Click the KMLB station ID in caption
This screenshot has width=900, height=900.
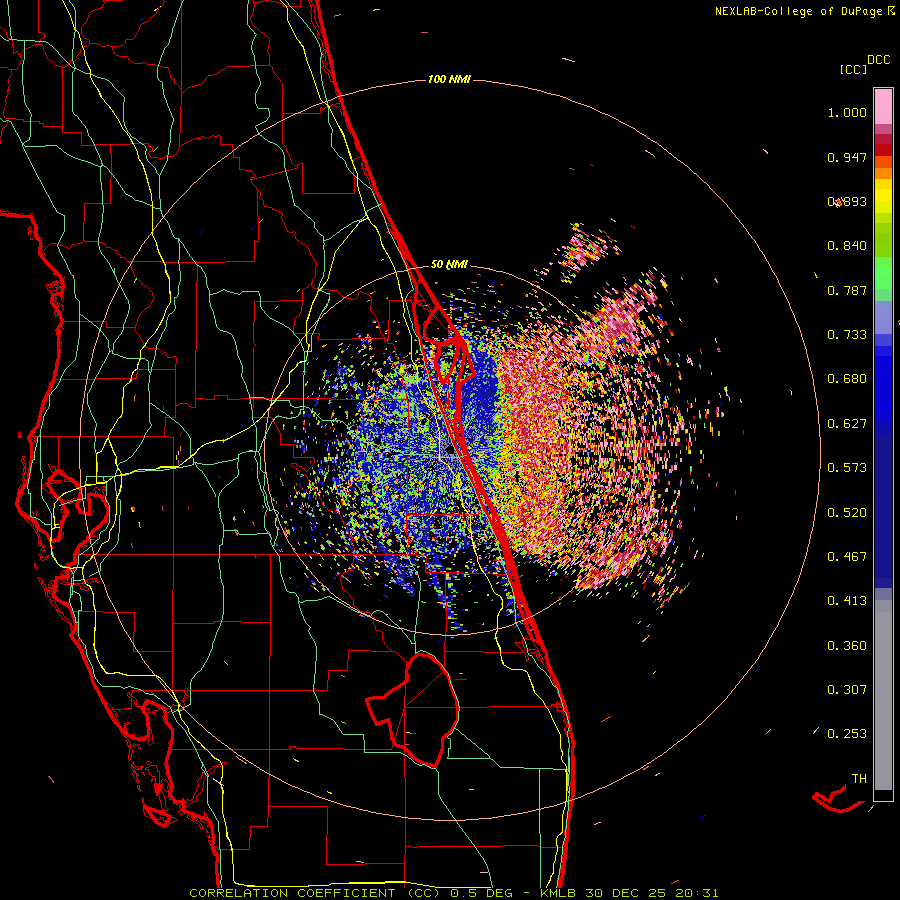[557, 893]
